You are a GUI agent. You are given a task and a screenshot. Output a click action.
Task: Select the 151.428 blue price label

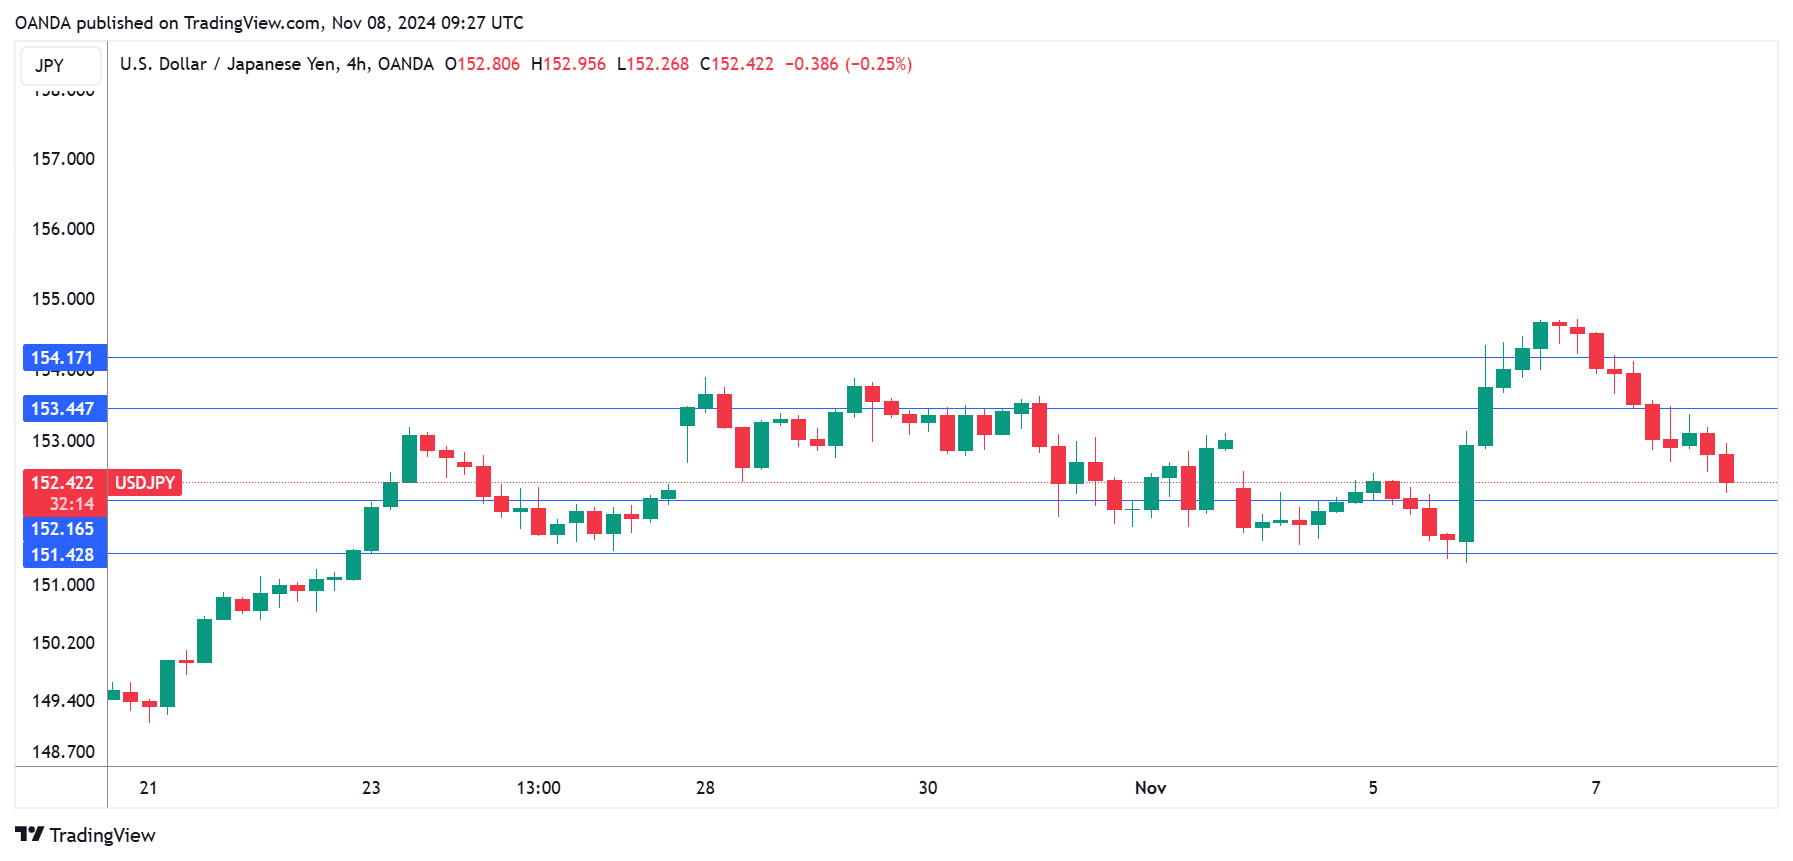click(x=63, y=555)
